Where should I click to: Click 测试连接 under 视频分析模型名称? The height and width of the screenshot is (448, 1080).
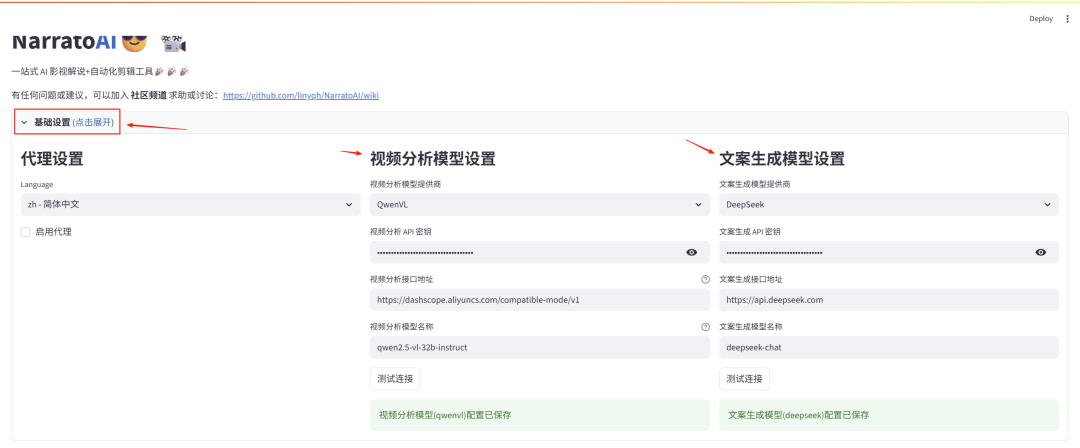395,379
